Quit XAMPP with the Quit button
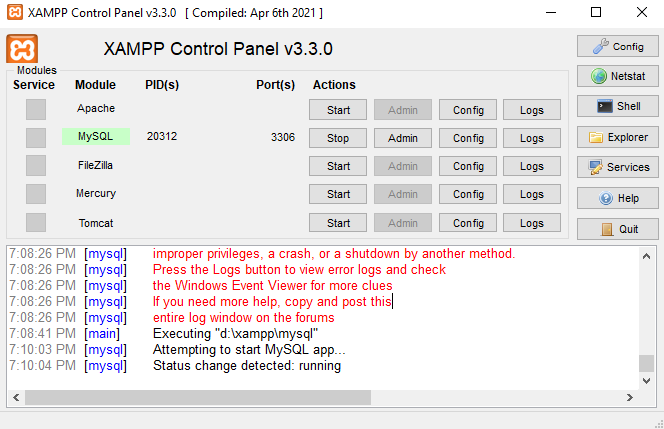This screenshot has width=664, height=429. pos(617,228)
